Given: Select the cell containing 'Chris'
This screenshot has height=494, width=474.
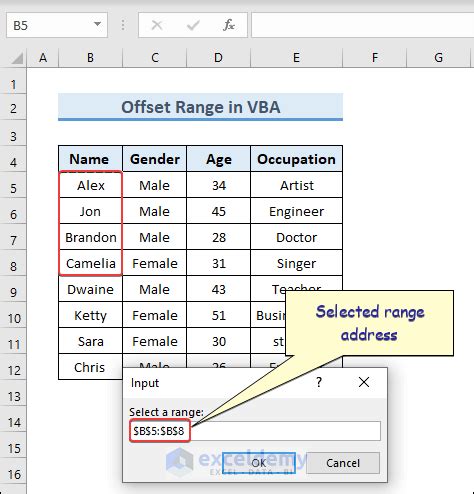Looking at the screenshot, I should click(90, 367).
